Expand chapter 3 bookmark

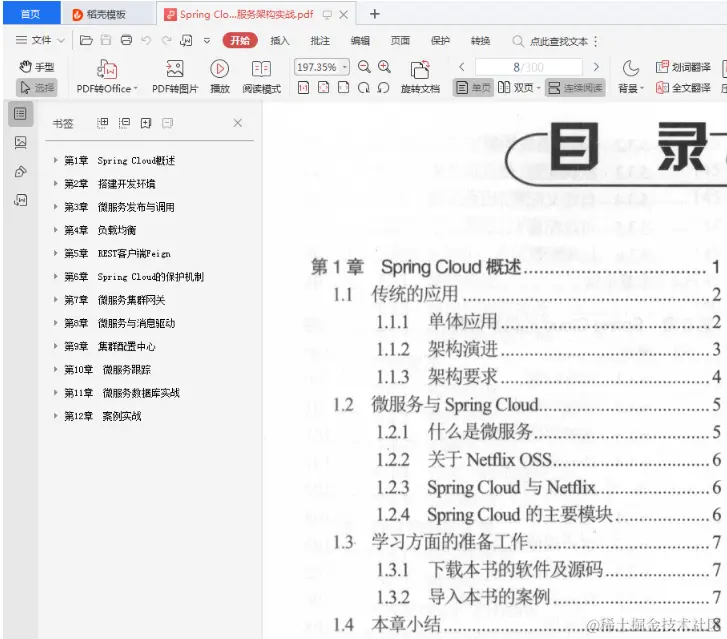55,207
